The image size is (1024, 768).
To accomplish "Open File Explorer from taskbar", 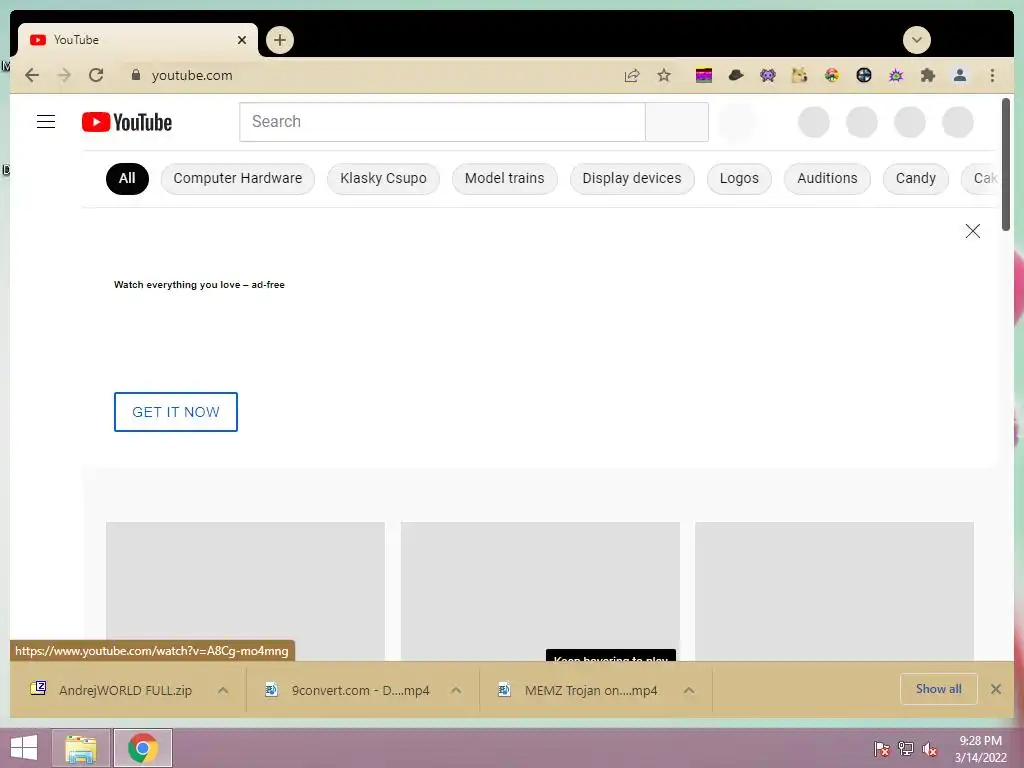I will 80,748.
